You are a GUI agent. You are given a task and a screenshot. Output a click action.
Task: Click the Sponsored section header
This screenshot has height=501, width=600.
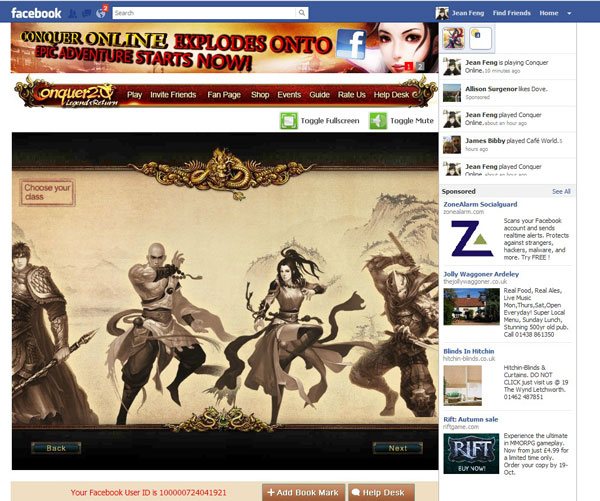click(x=458, y=191)
